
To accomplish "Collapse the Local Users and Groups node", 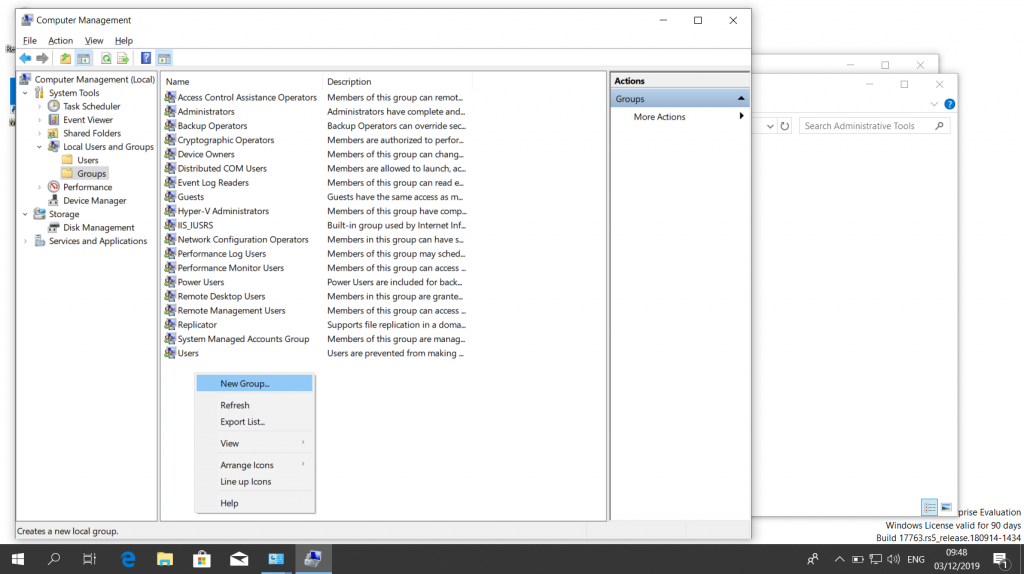I will [39, 147].
